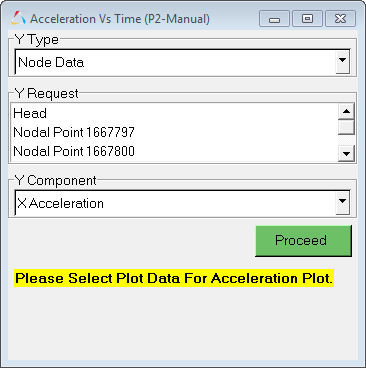Click the scrollbar track below the thumb

click(346, 140)
